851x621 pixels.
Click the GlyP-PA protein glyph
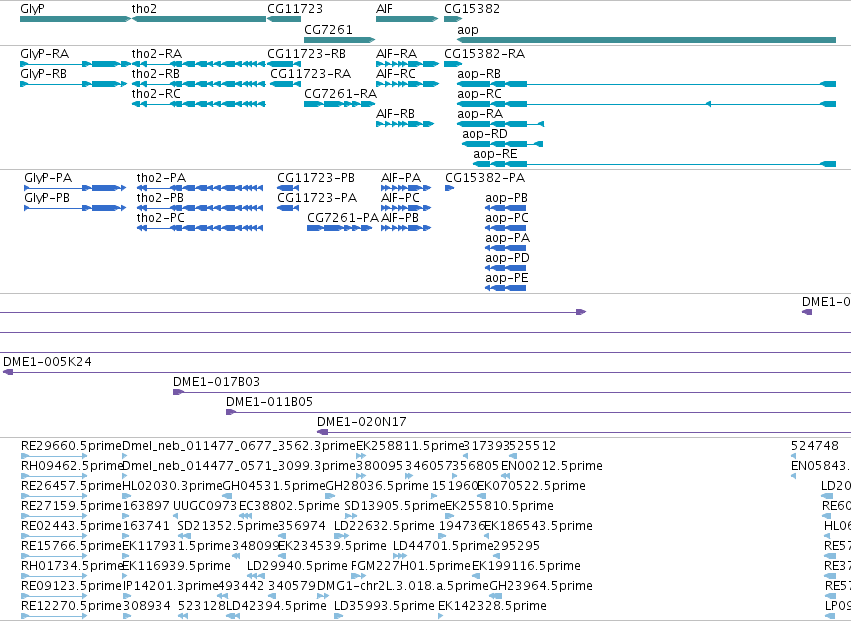pos(75,188)
